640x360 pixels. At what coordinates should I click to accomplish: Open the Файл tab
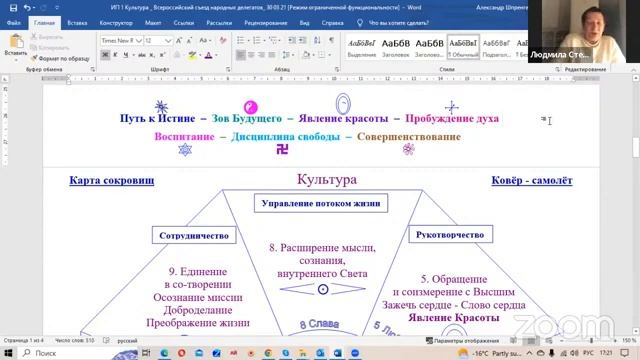tap(13, 23)
